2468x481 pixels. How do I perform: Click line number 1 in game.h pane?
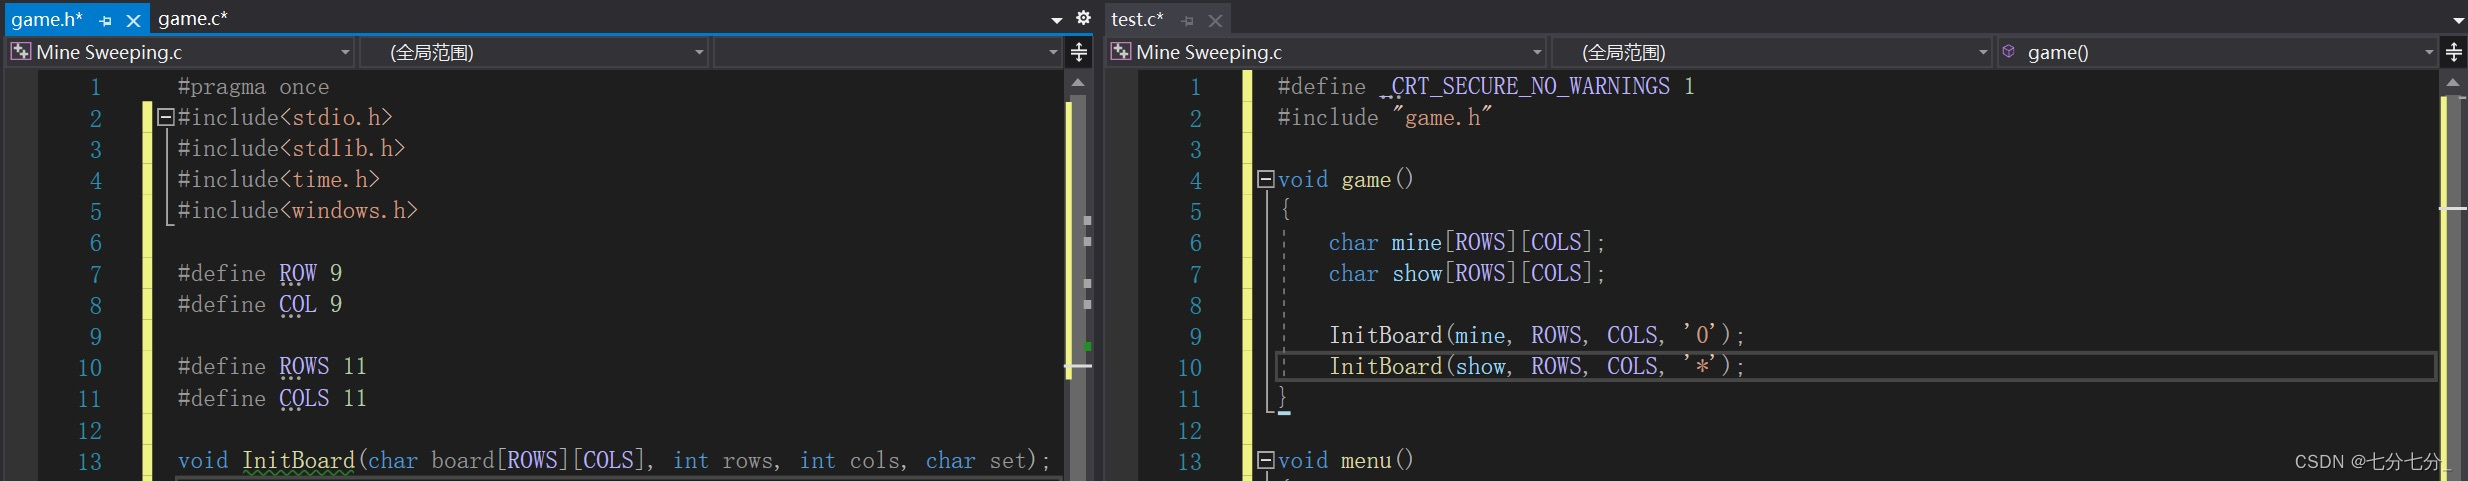tap(96, 88)
